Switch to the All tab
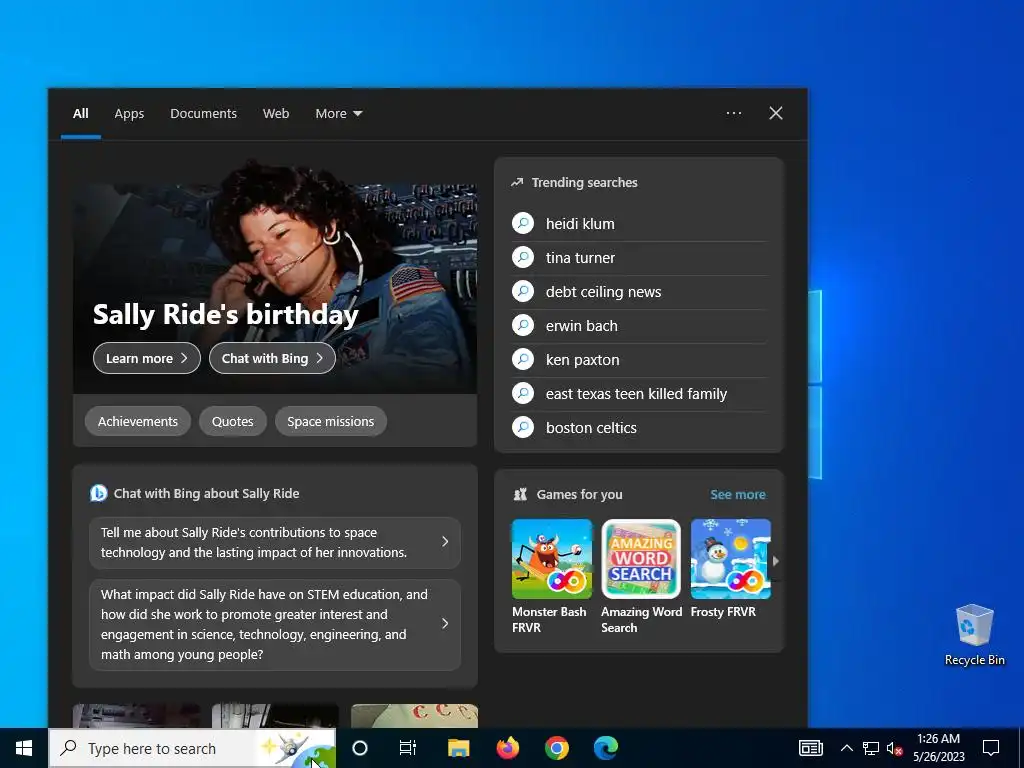Viewport: 1024px width, 768px height. (81, 114)
